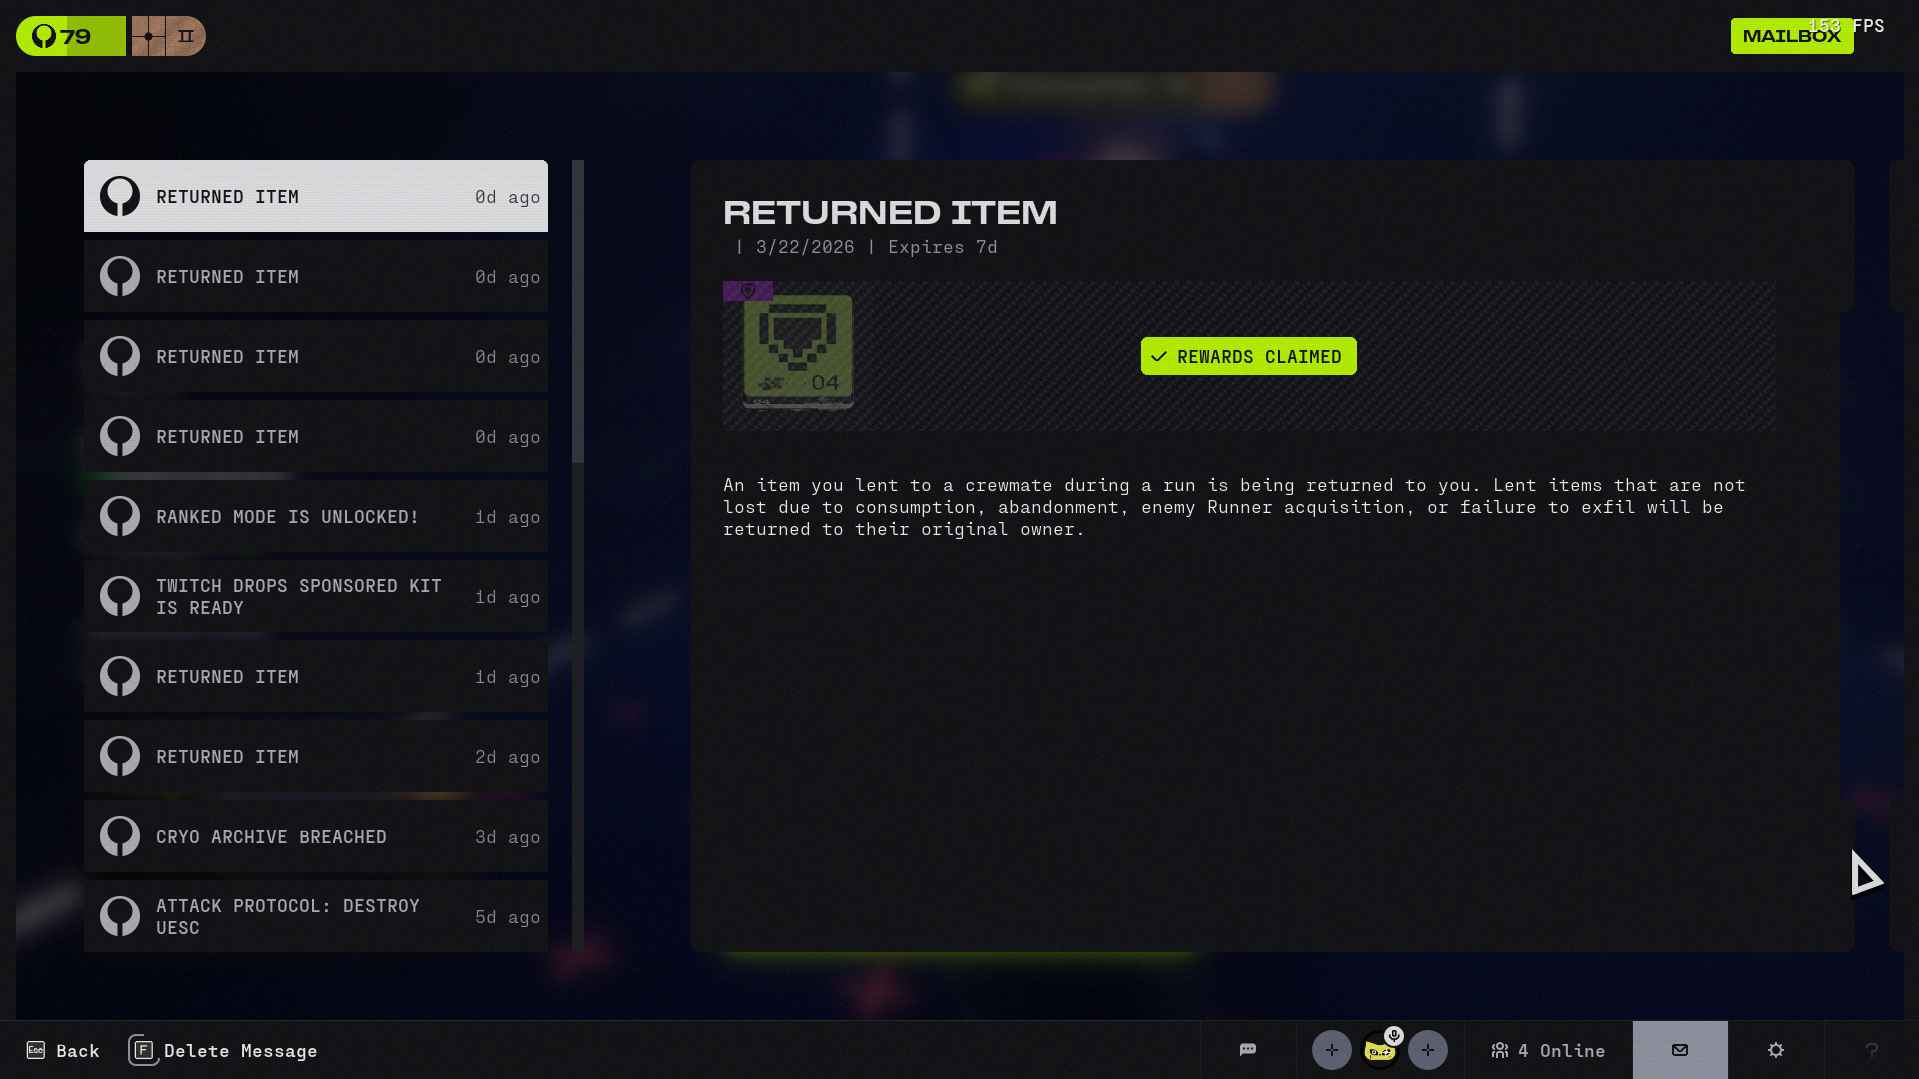Image resolution: width=1919 pixels, height=1079 pixels.
Task: Click the Back button
Action: click(63, 1050)
